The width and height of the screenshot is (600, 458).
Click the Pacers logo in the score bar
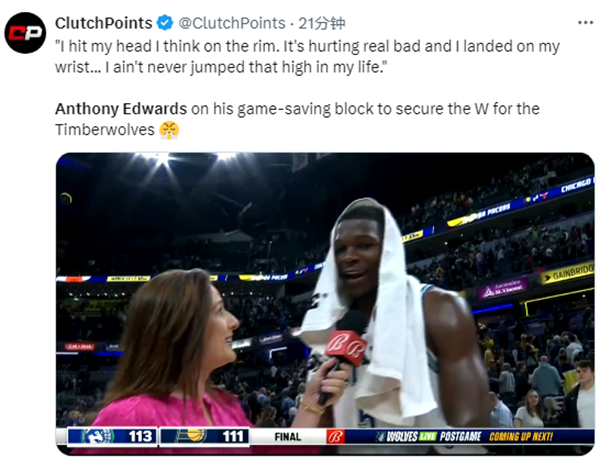[192, 436]
